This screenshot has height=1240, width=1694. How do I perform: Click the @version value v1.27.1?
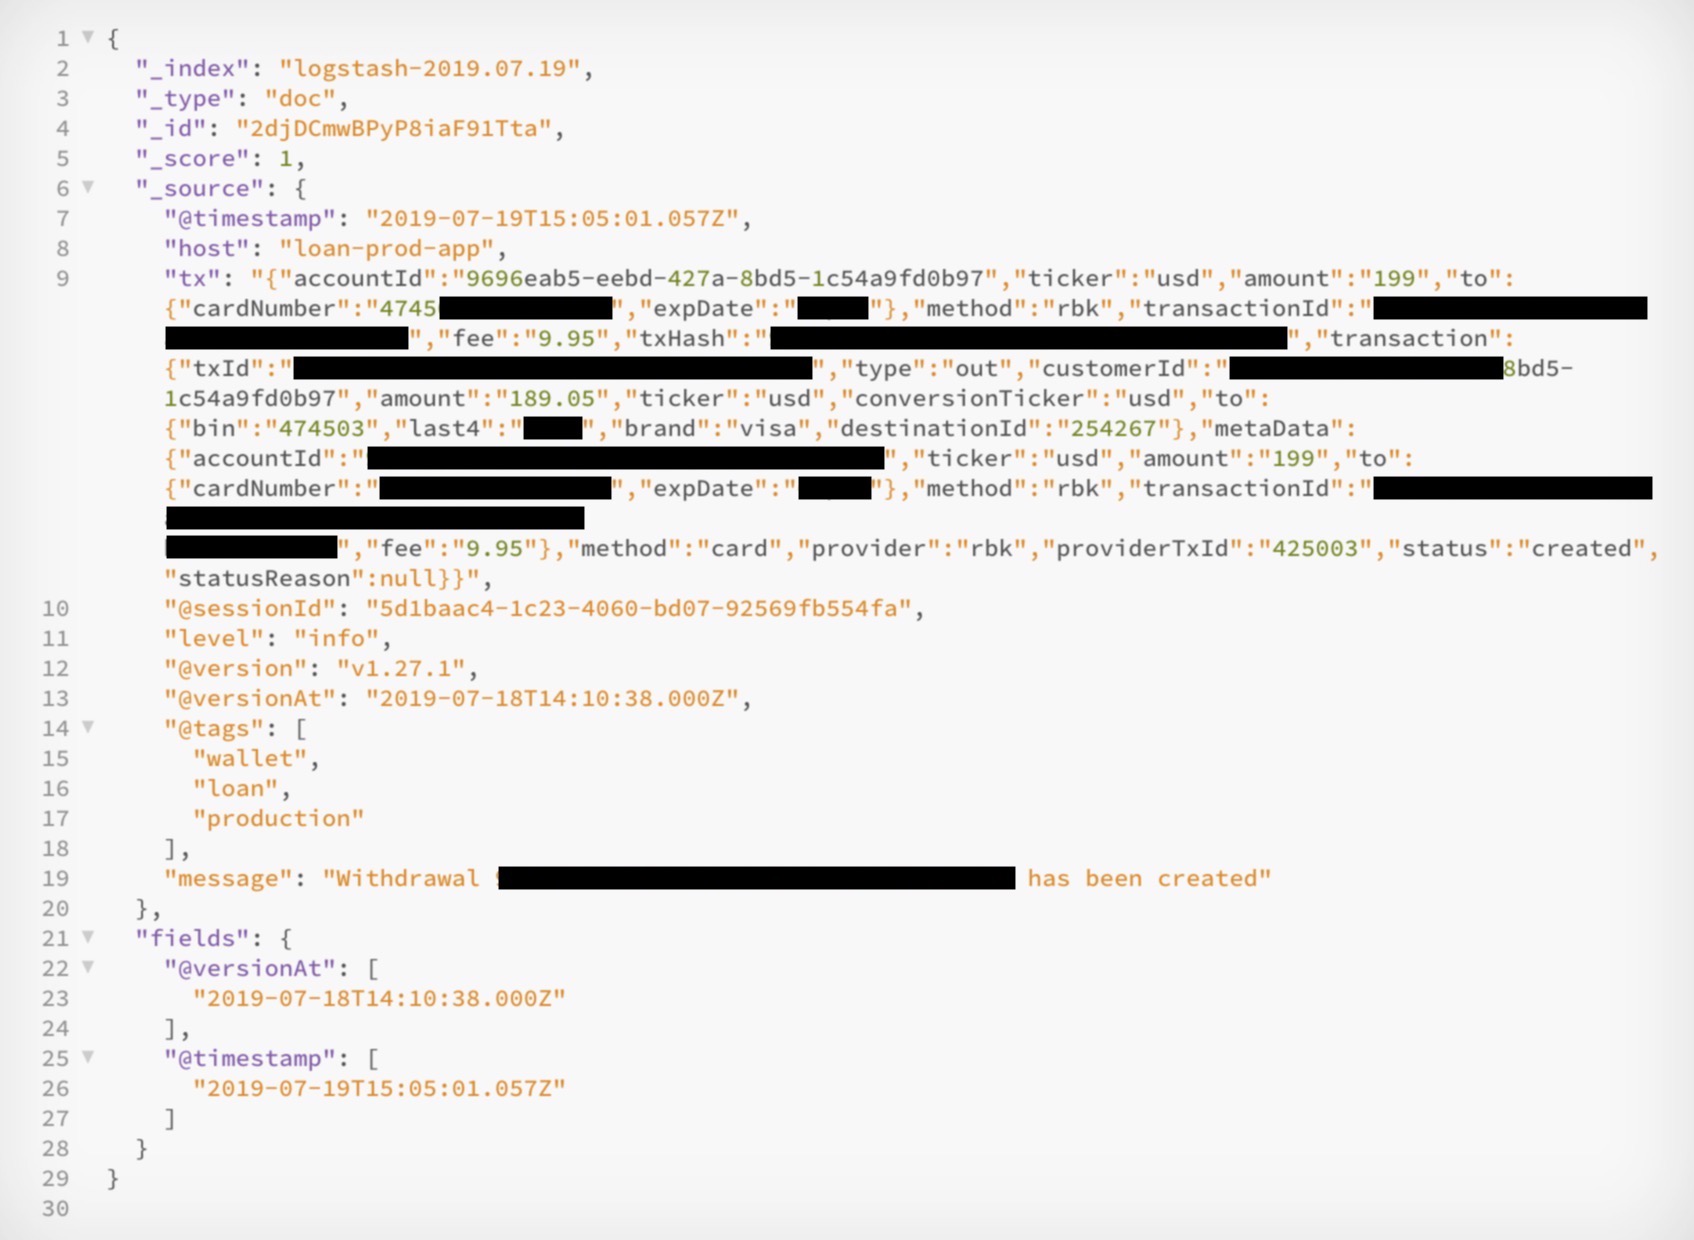pyautogui.click(x=401, y=668)
